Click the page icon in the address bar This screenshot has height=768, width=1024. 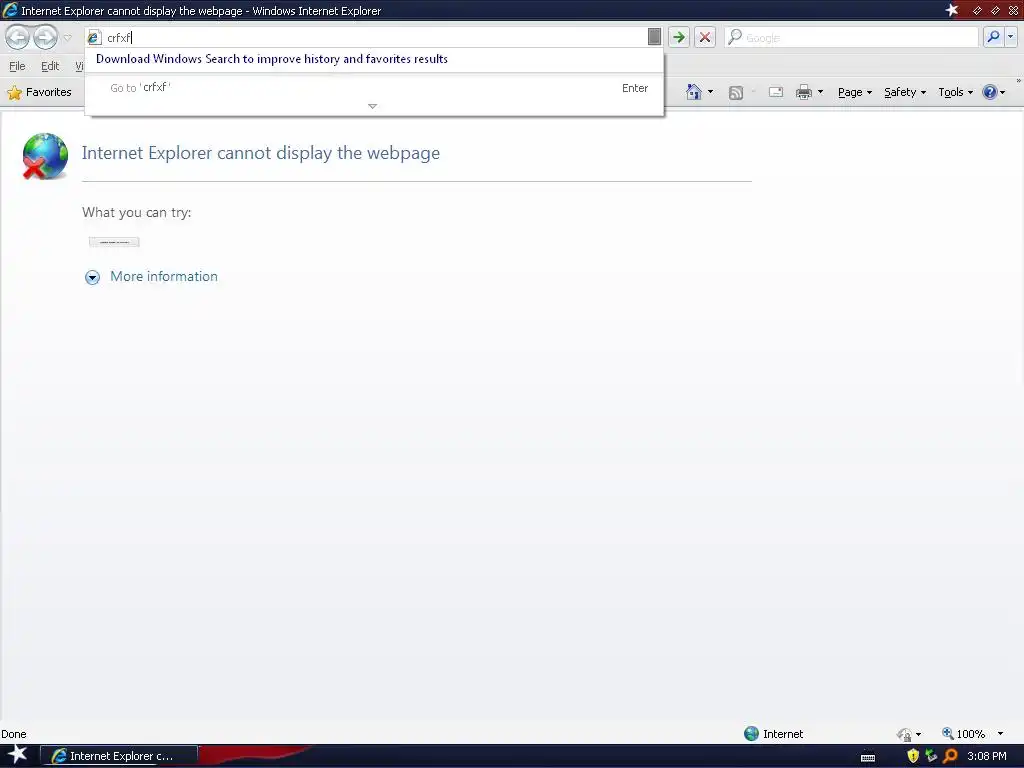coord(95,38)
